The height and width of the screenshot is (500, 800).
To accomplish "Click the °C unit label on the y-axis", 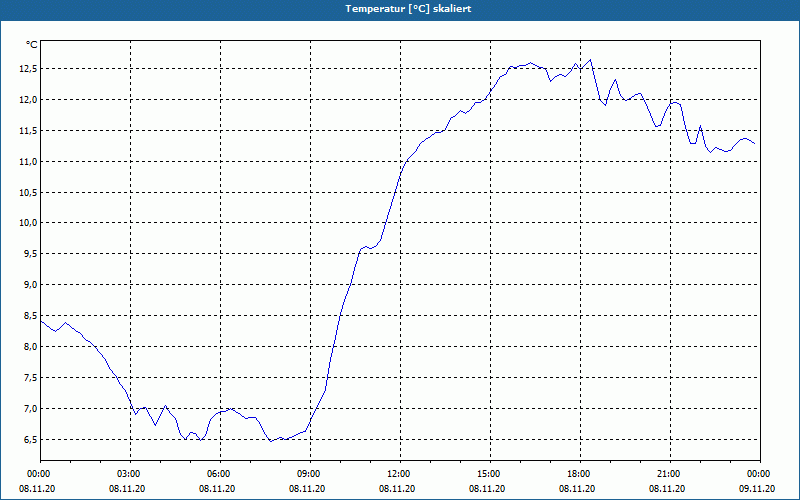I will click(32, 45).
